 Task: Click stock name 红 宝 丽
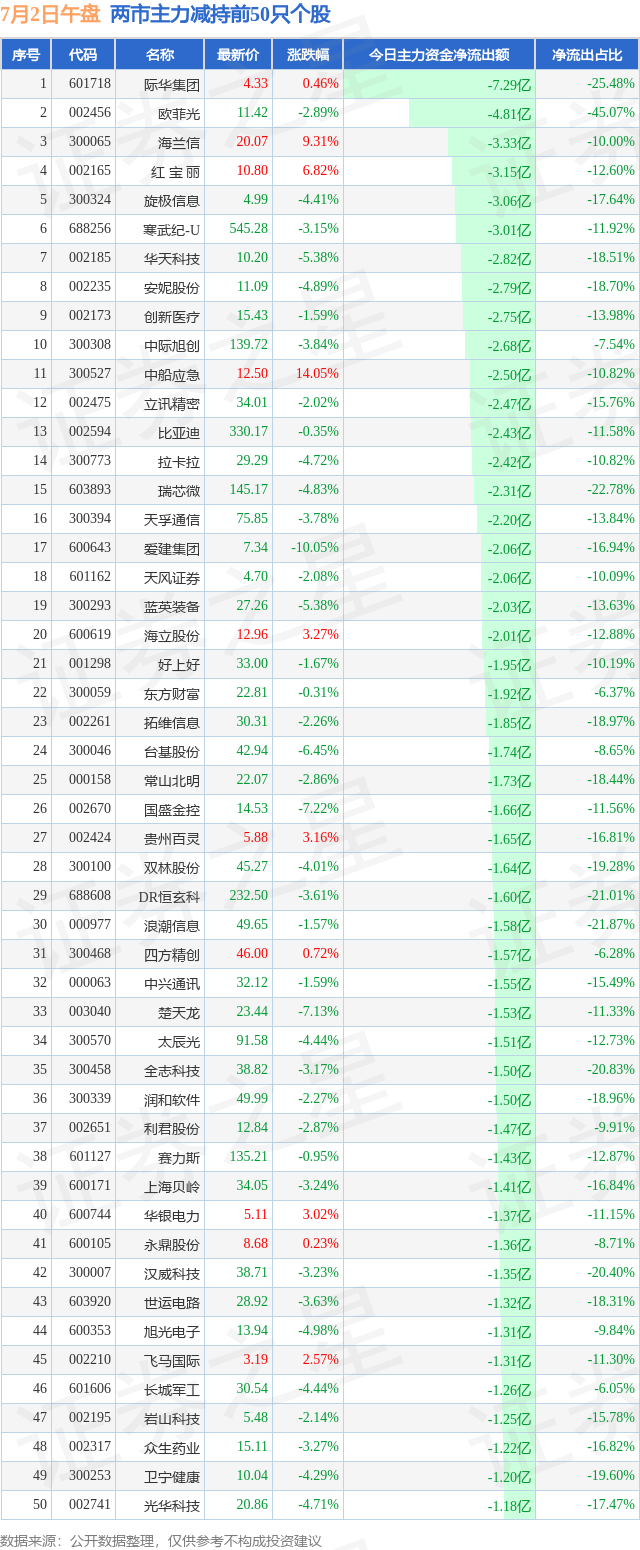(175, 172)
